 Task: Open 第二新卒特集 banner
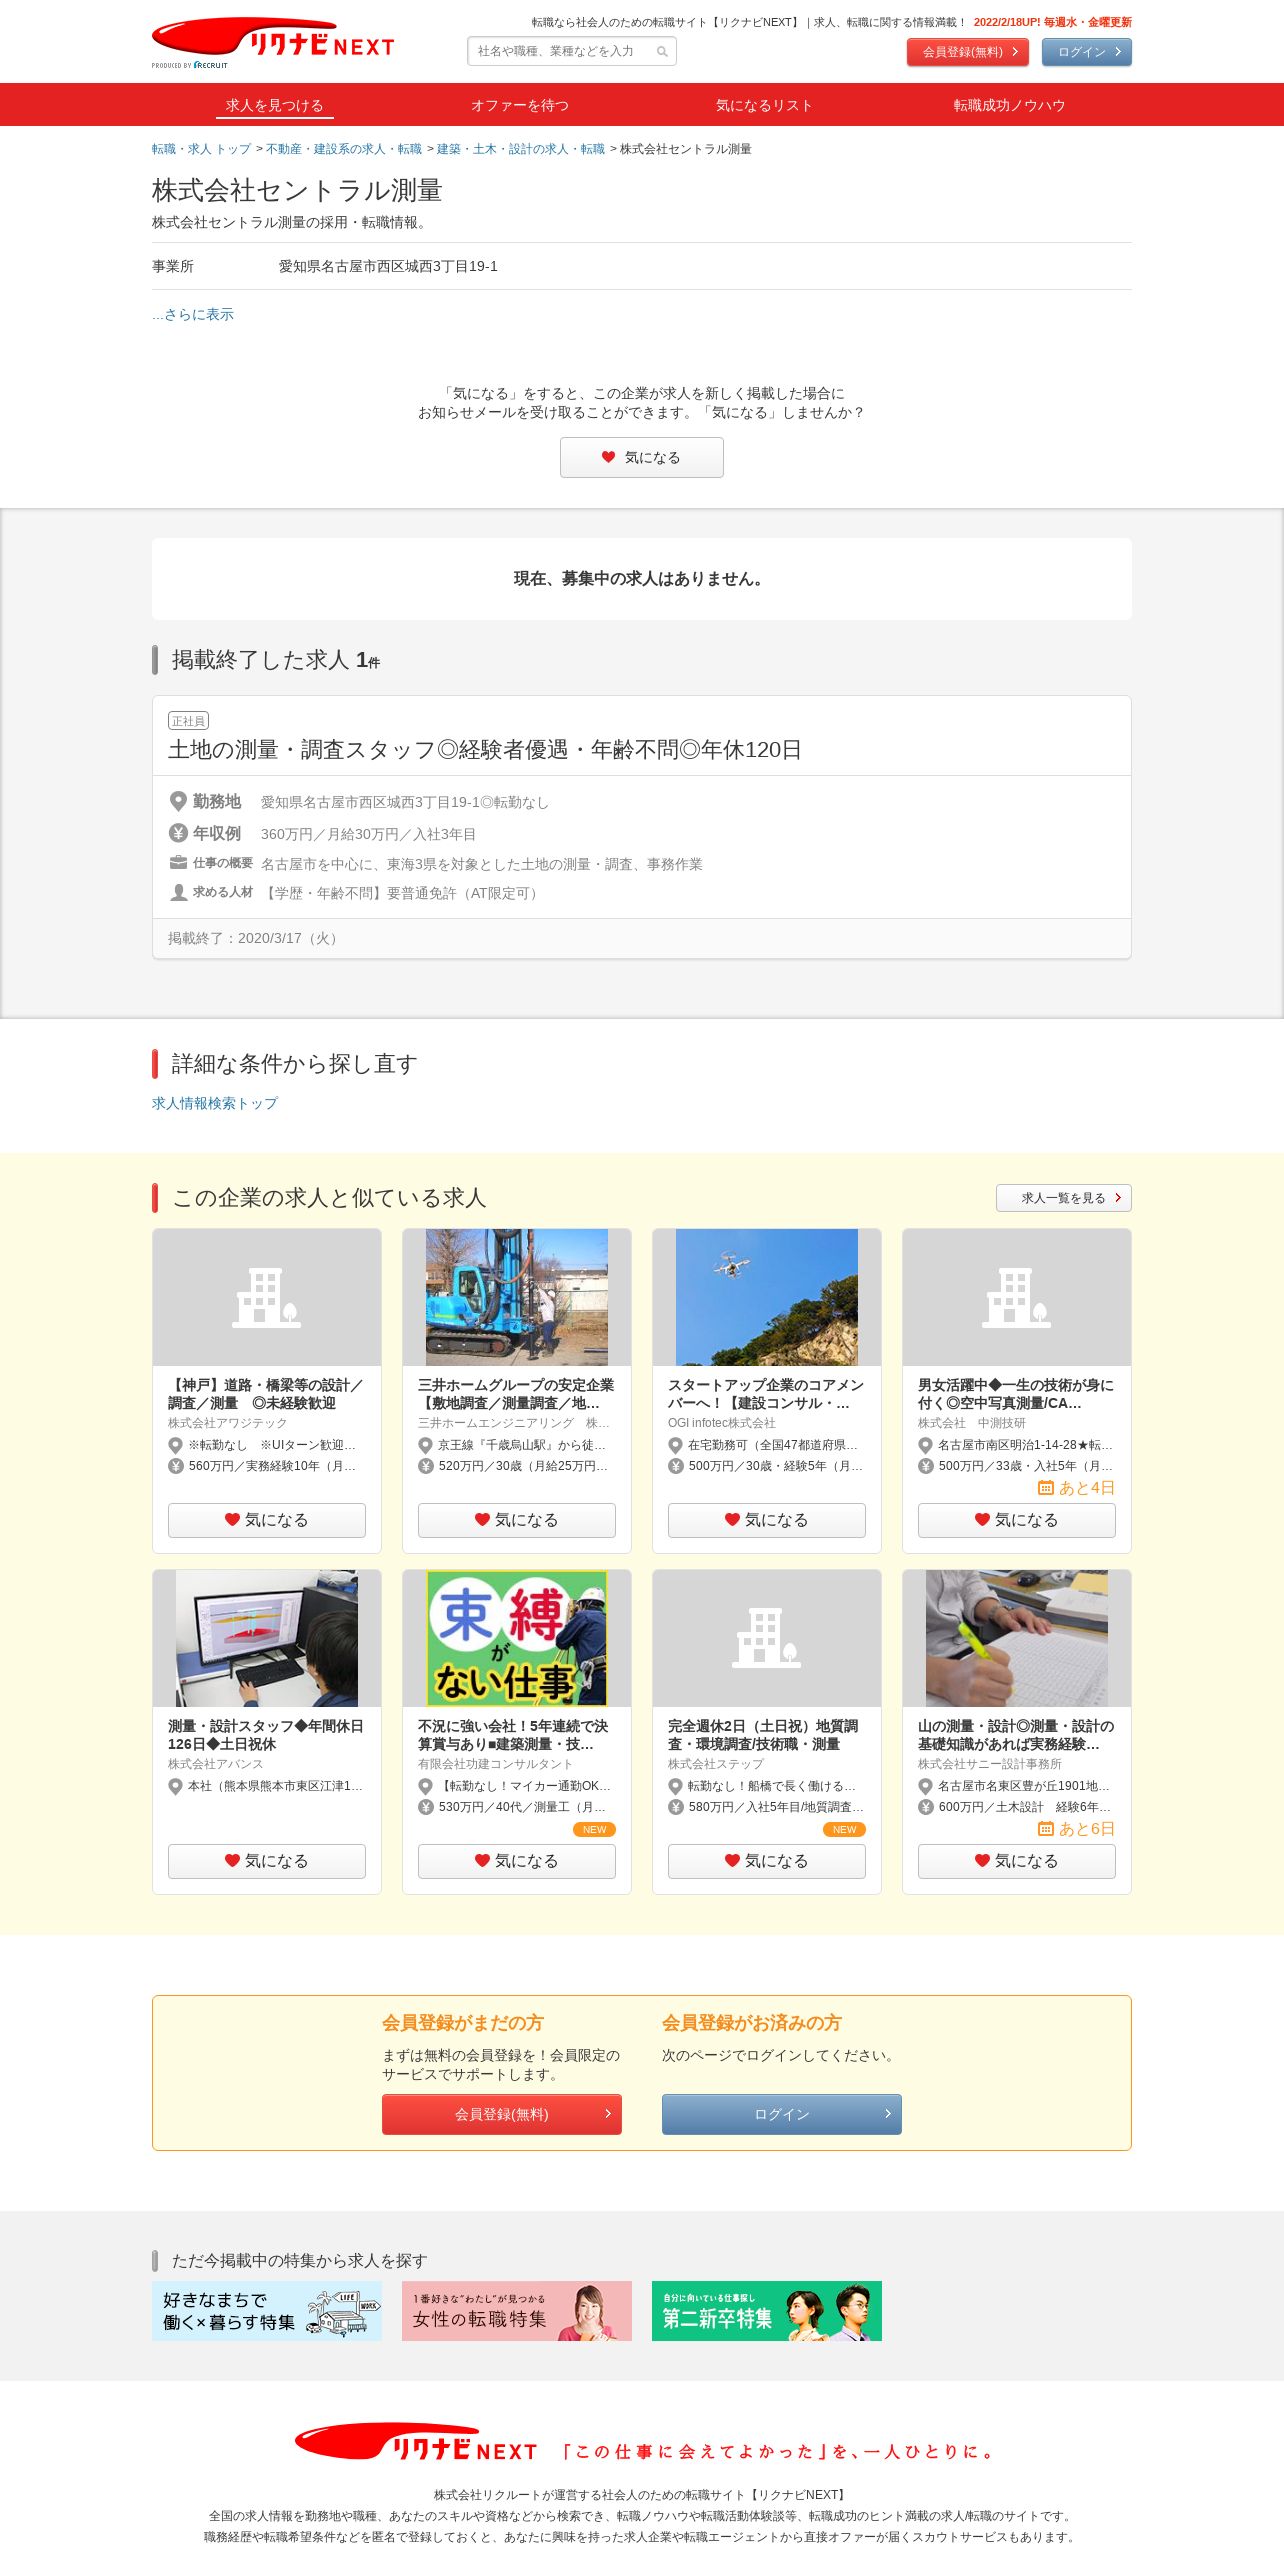[767, 2310]
